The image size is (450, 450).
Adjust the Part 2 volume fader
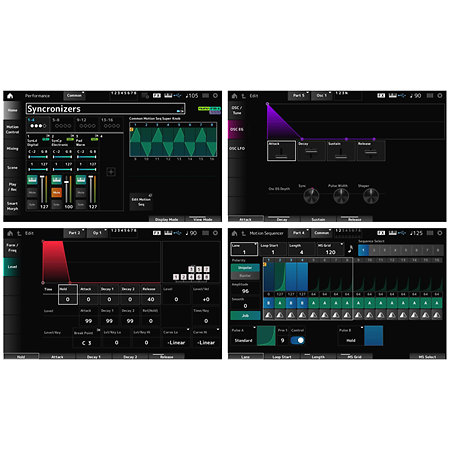coord(66,189)
